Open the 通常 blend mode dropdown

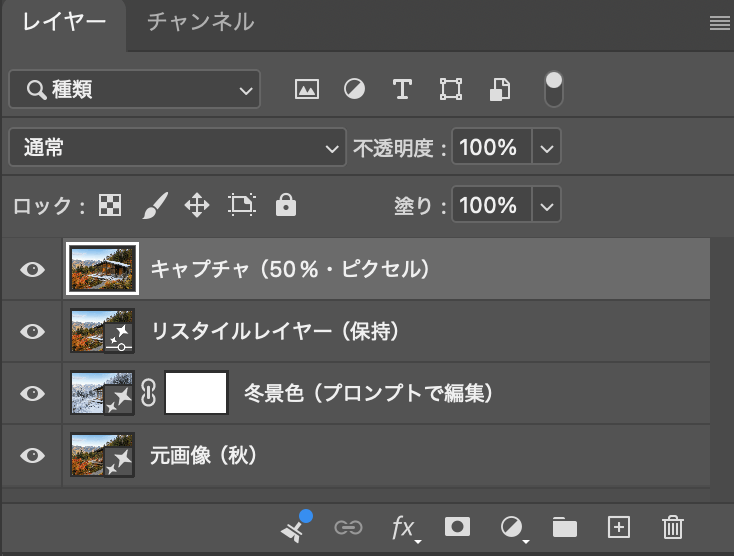click(177, 147)
